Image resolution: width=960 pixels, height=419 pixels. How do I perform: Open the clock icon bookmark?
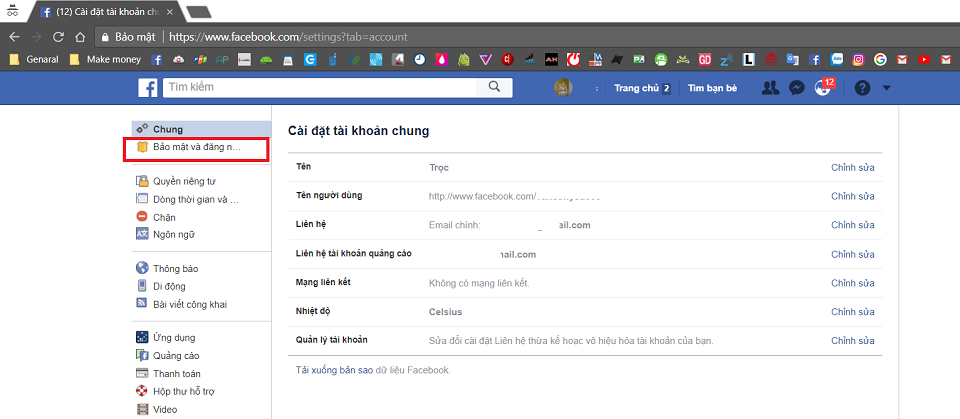point(419,59)
